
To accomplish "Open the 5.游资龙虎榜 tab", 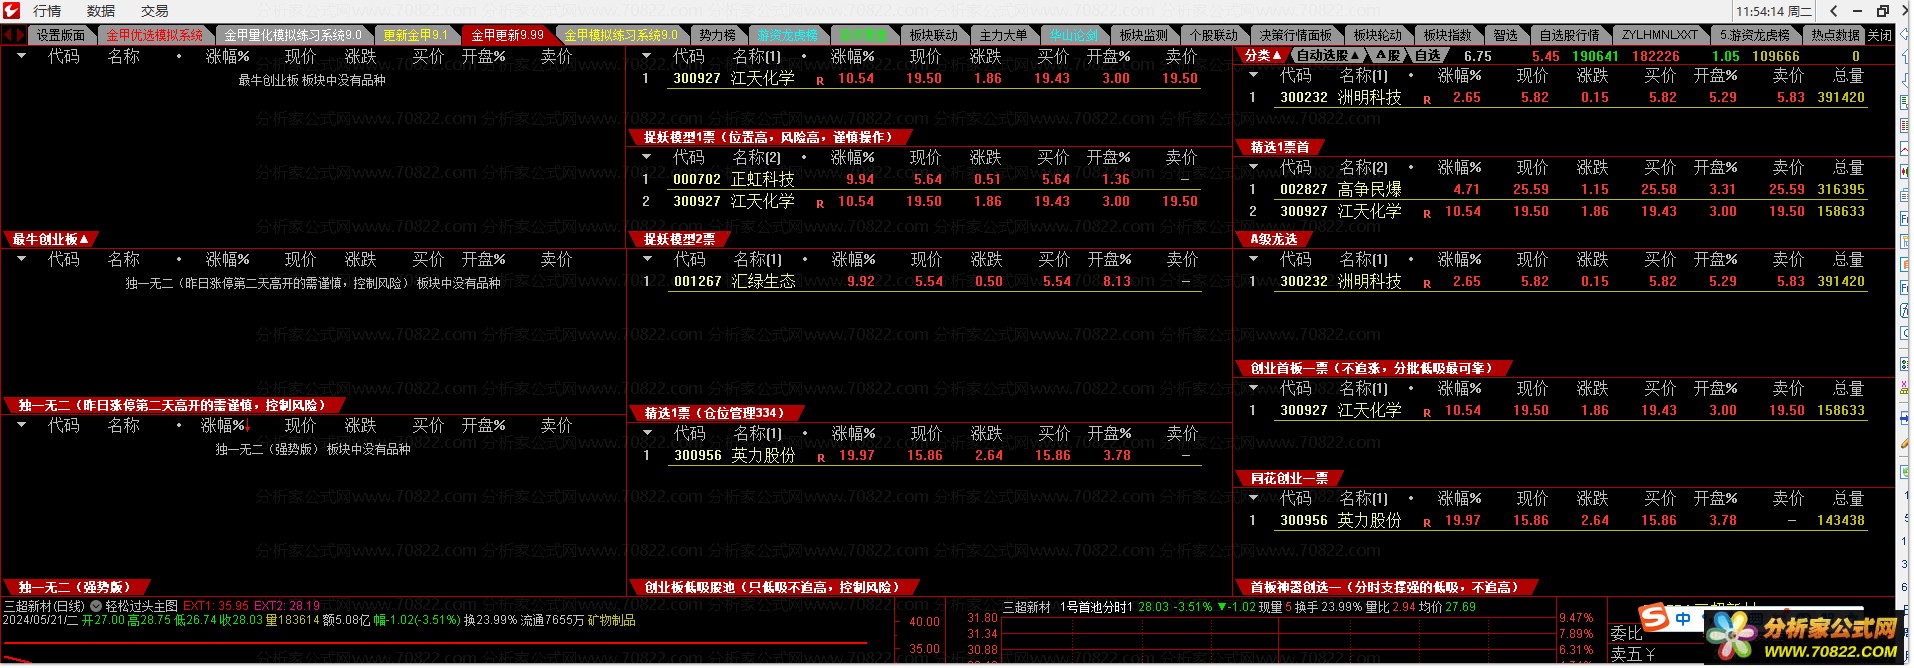I will [1754, 35].
